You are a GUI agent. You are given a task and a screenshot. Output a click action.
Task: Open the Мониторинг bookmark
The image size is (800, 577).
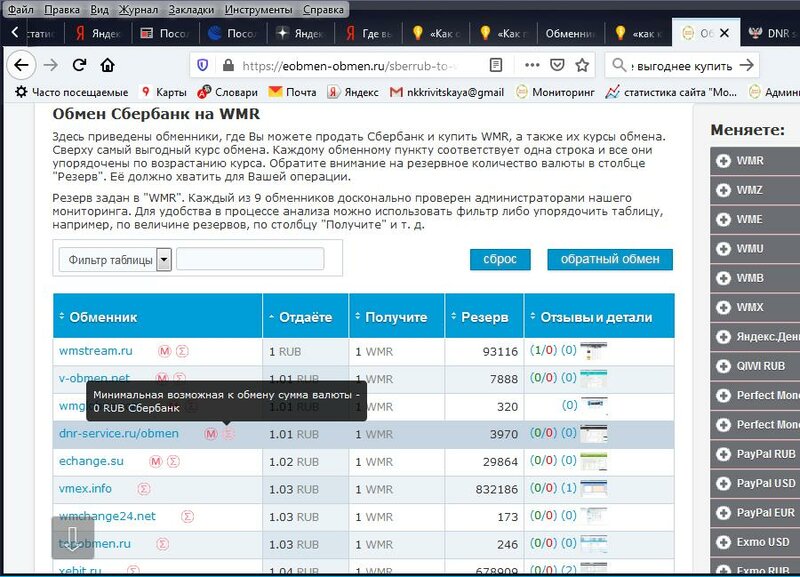(x=555, y=92)
